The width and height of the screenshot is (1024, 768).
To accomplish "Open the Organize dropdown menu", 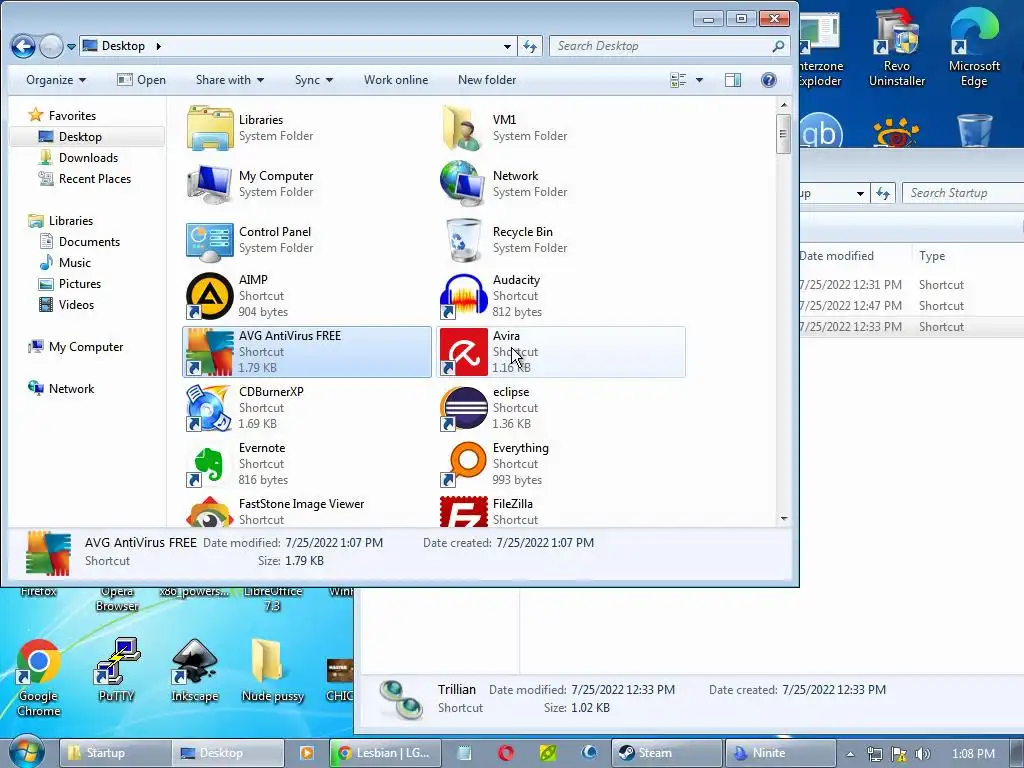I will (x=56, y=80).
